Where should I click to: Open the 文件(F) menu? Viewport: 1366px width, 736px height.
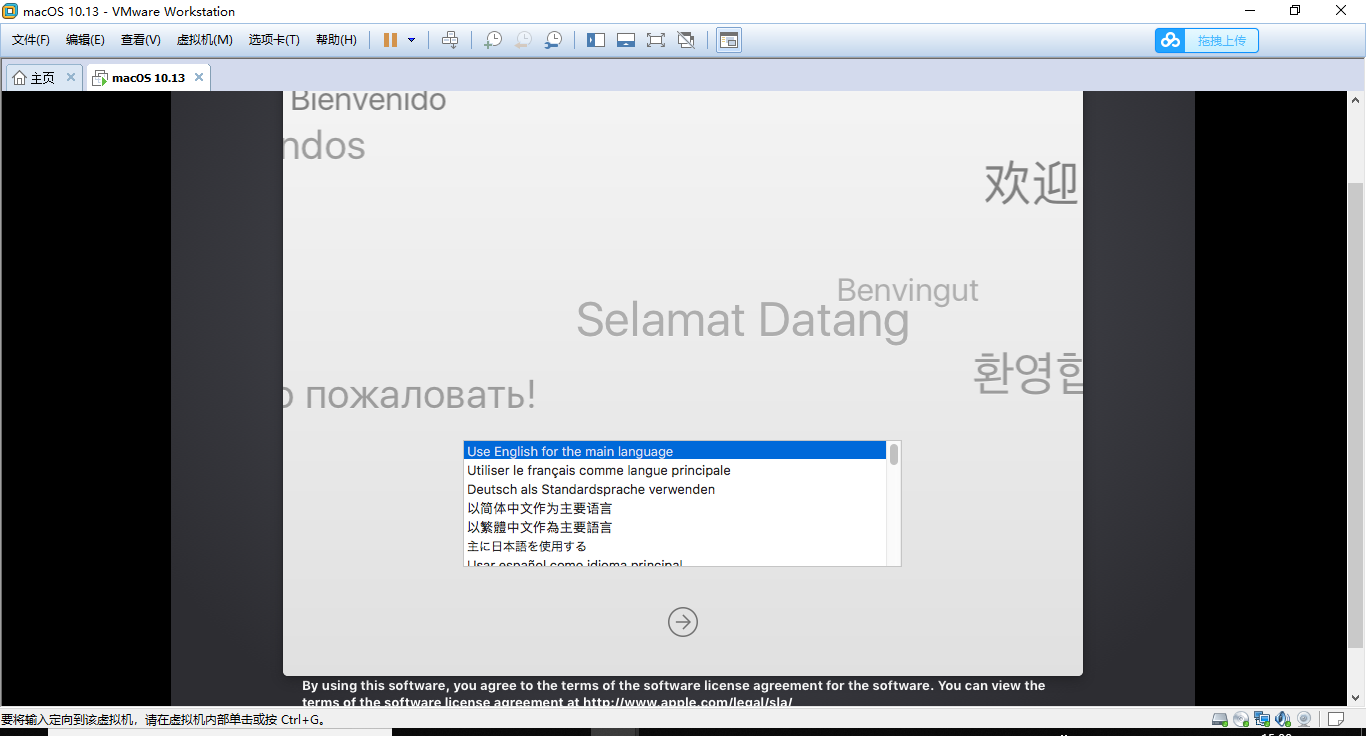(31, 40)
